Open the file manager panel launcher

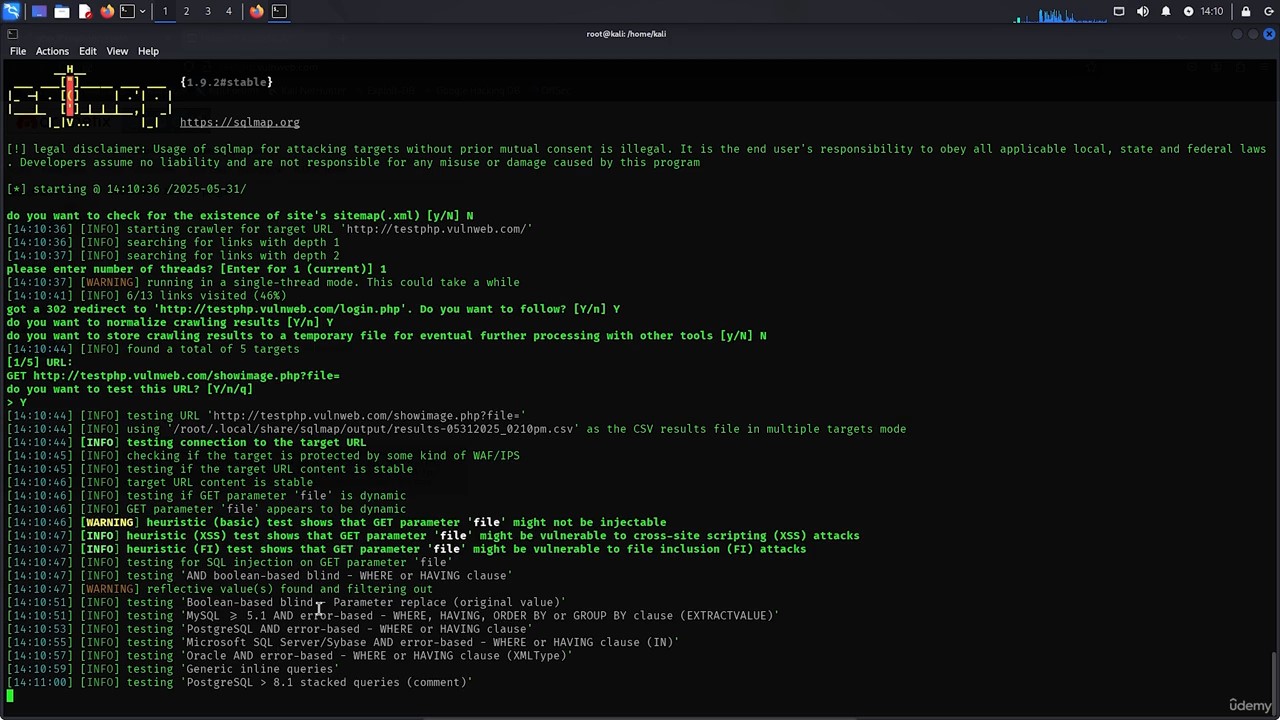pos(62,11)
